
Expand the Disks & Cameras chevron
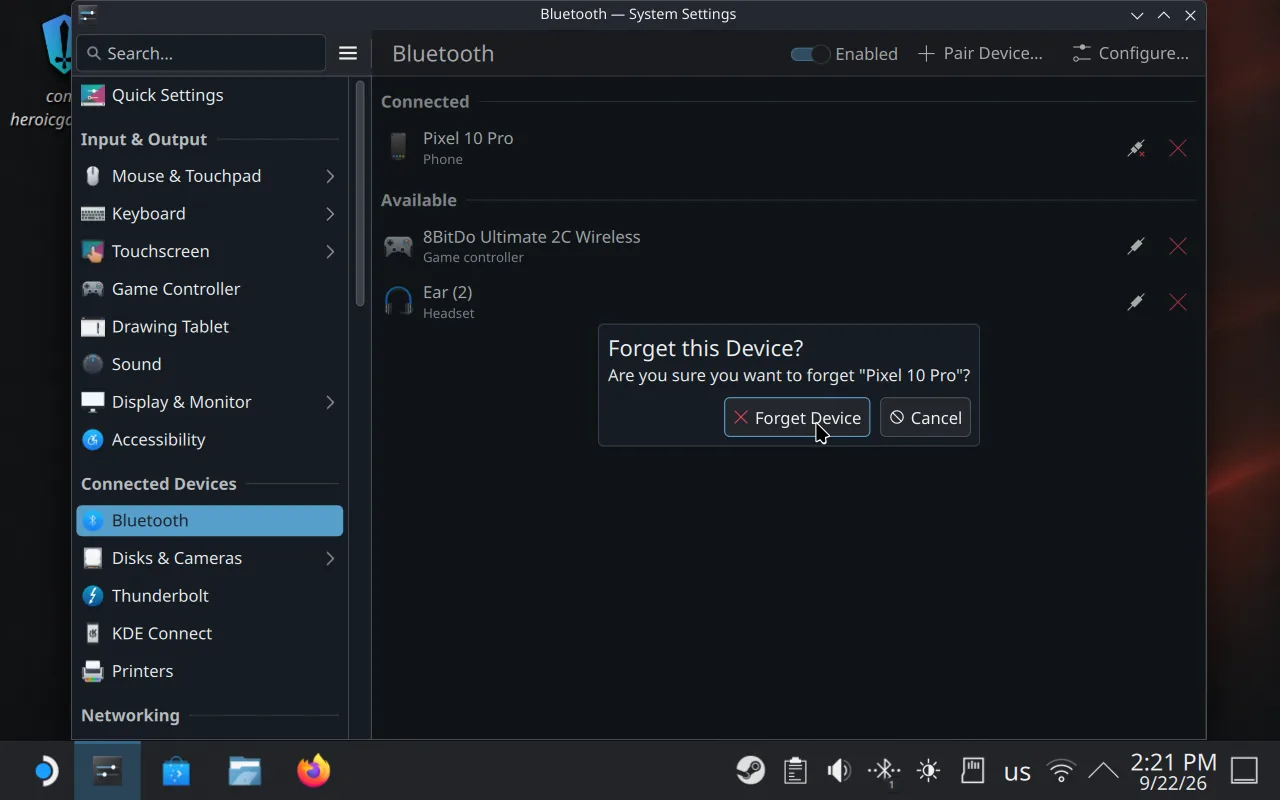330,558
